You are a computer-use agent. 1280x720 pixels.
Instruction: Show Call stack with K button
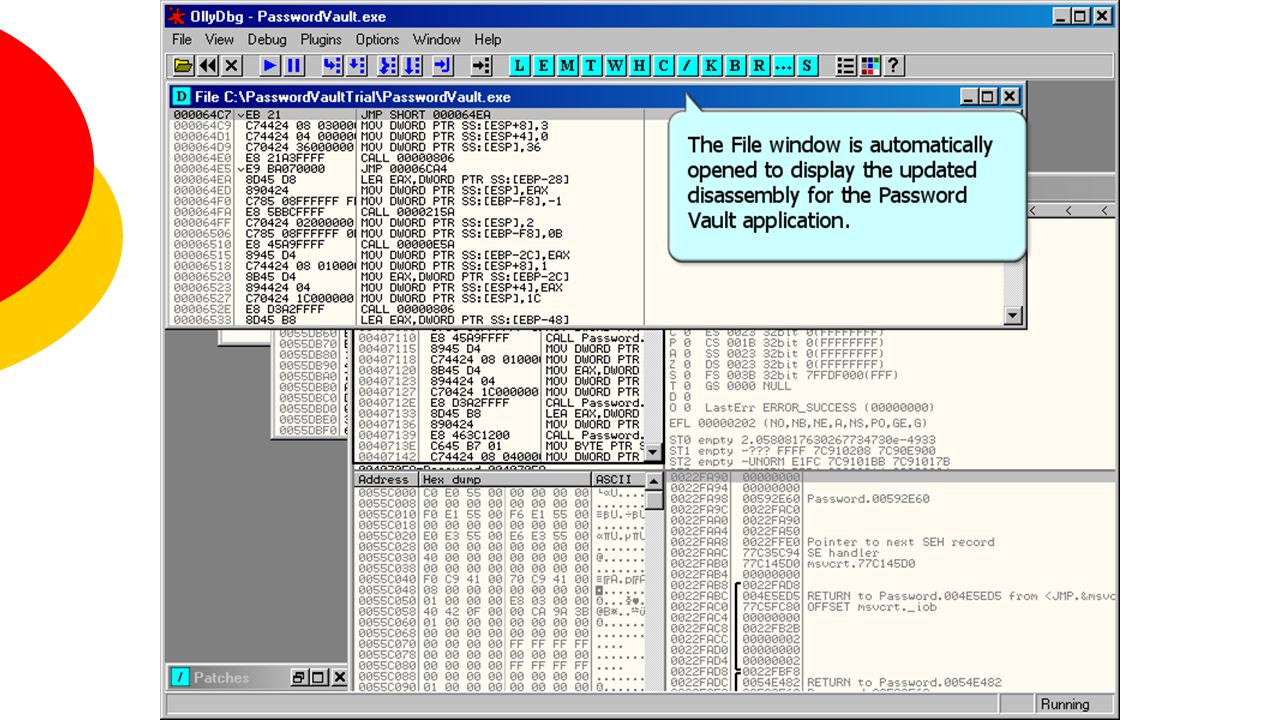coord(711,66)
